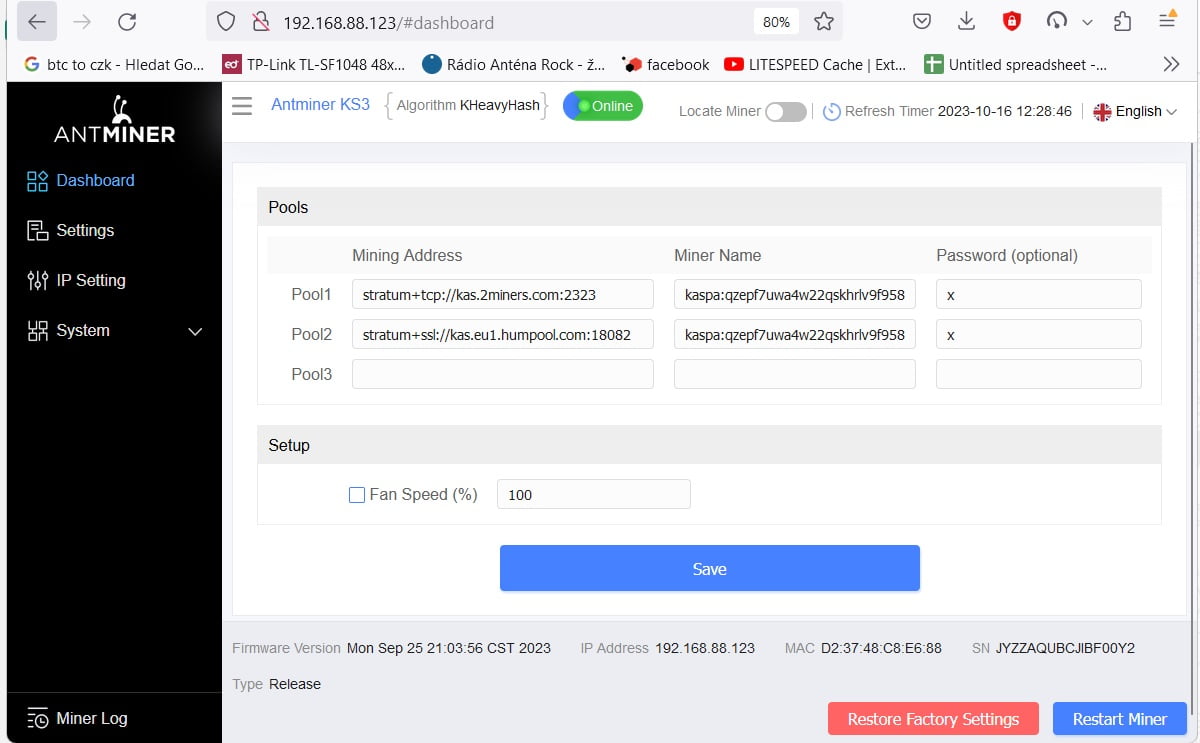Enable the Fan Speed checkbox
The height and width of the screenshot is (743, 1200).
point(357,494)
